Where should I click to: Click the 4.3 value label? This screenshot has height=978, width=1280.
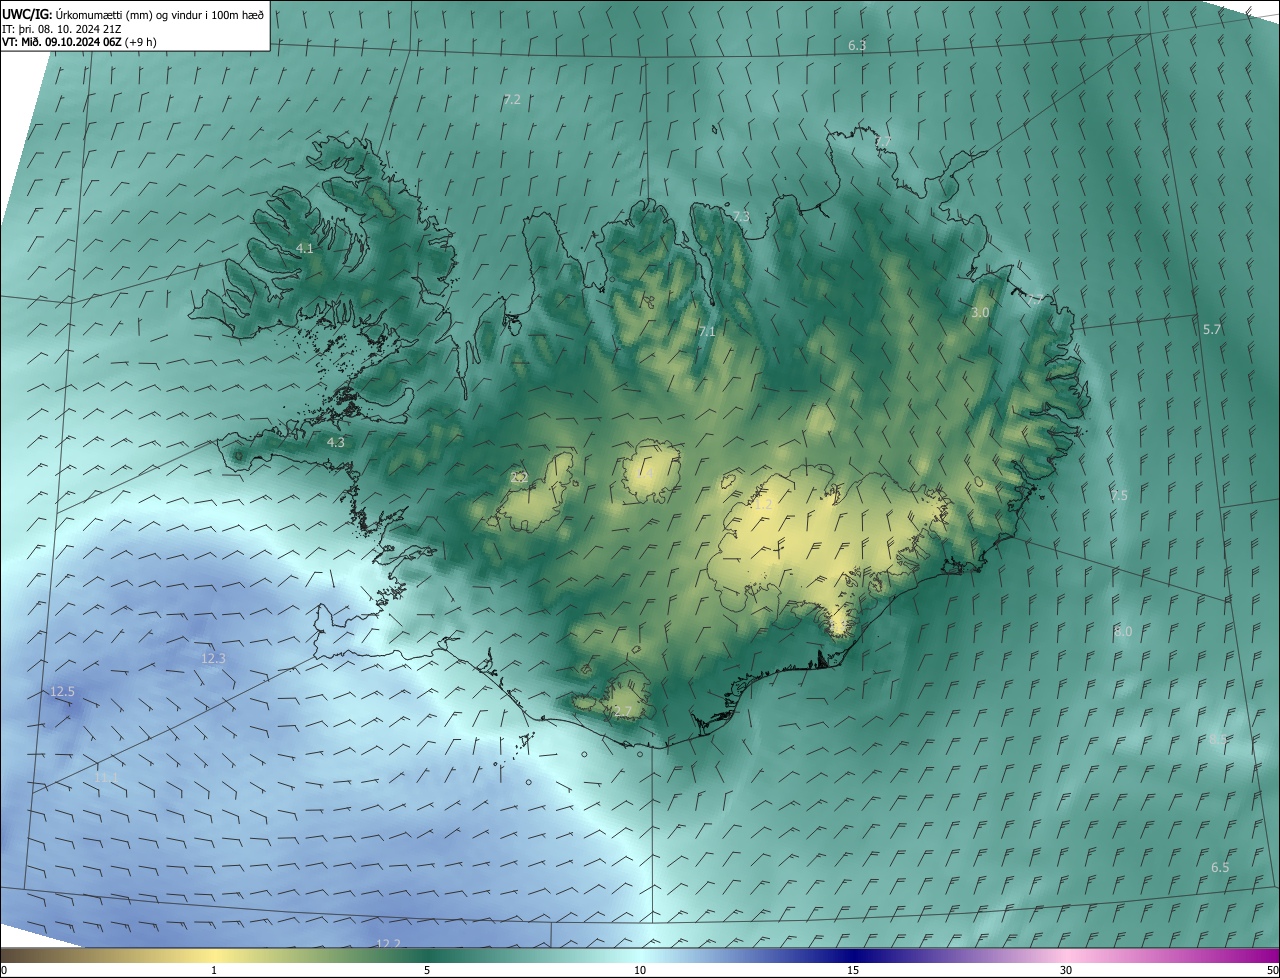click(336, 442)
